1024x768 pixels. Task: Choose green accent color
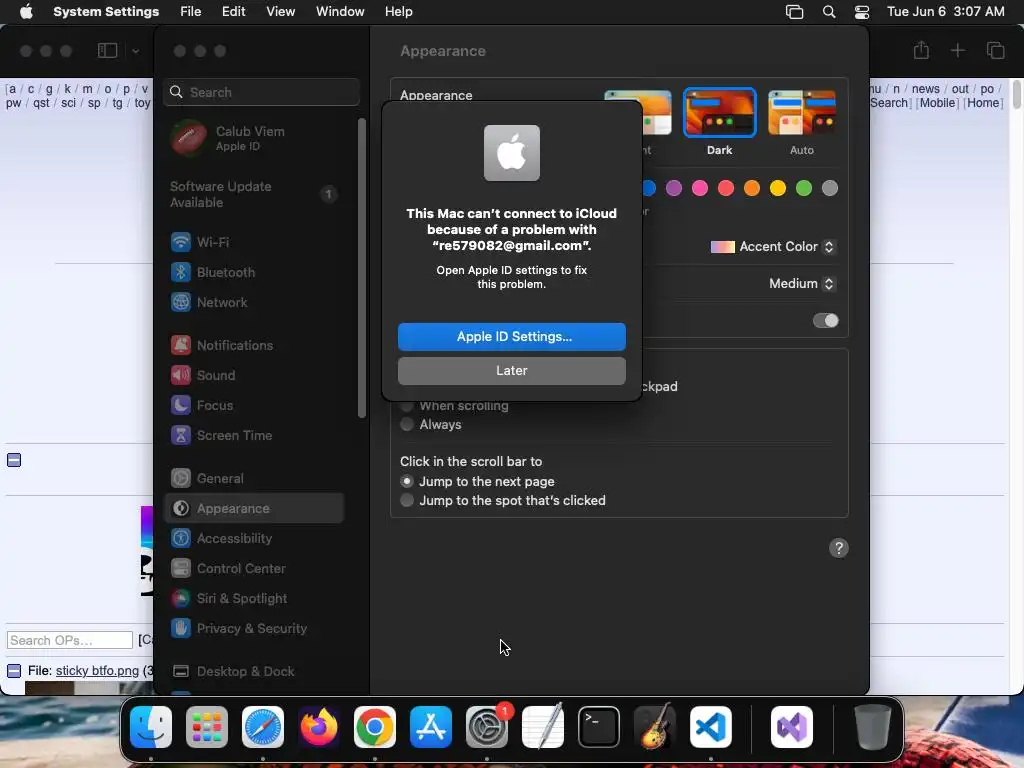803,189
